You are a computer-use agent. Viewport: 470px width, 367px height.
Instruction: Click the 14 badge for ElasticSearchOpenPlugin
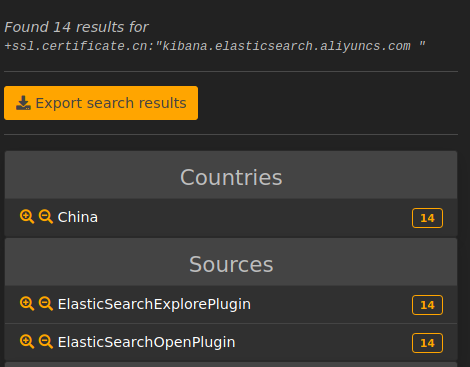427,343
